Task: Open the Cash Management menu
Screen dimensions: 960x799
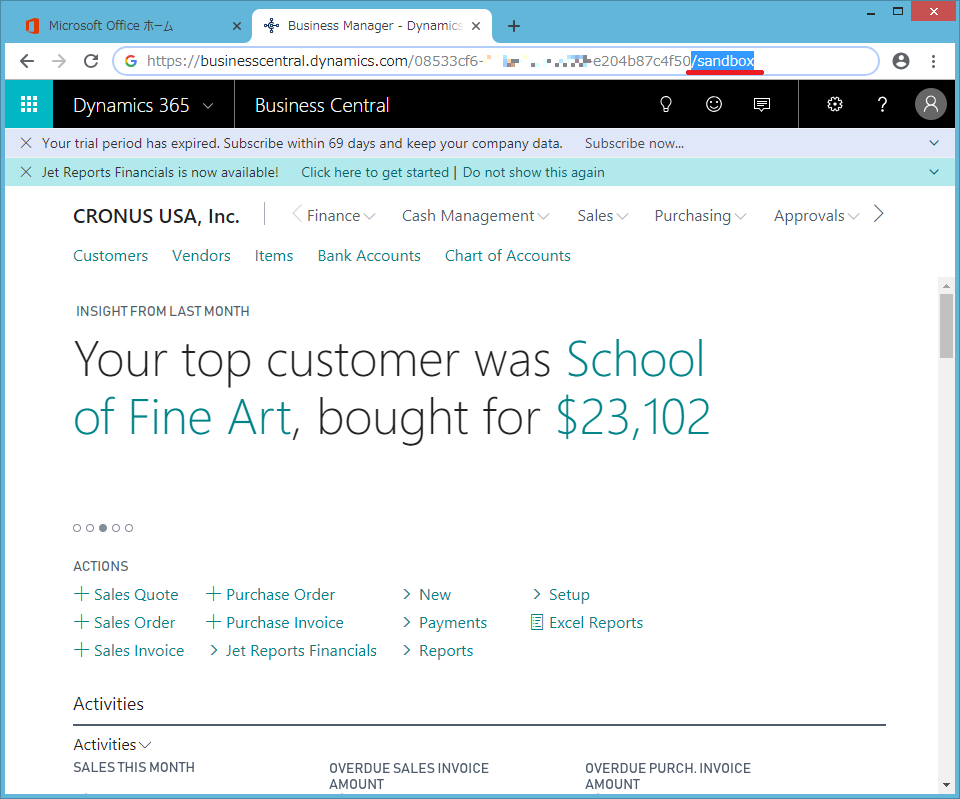Action: (476, 216)
